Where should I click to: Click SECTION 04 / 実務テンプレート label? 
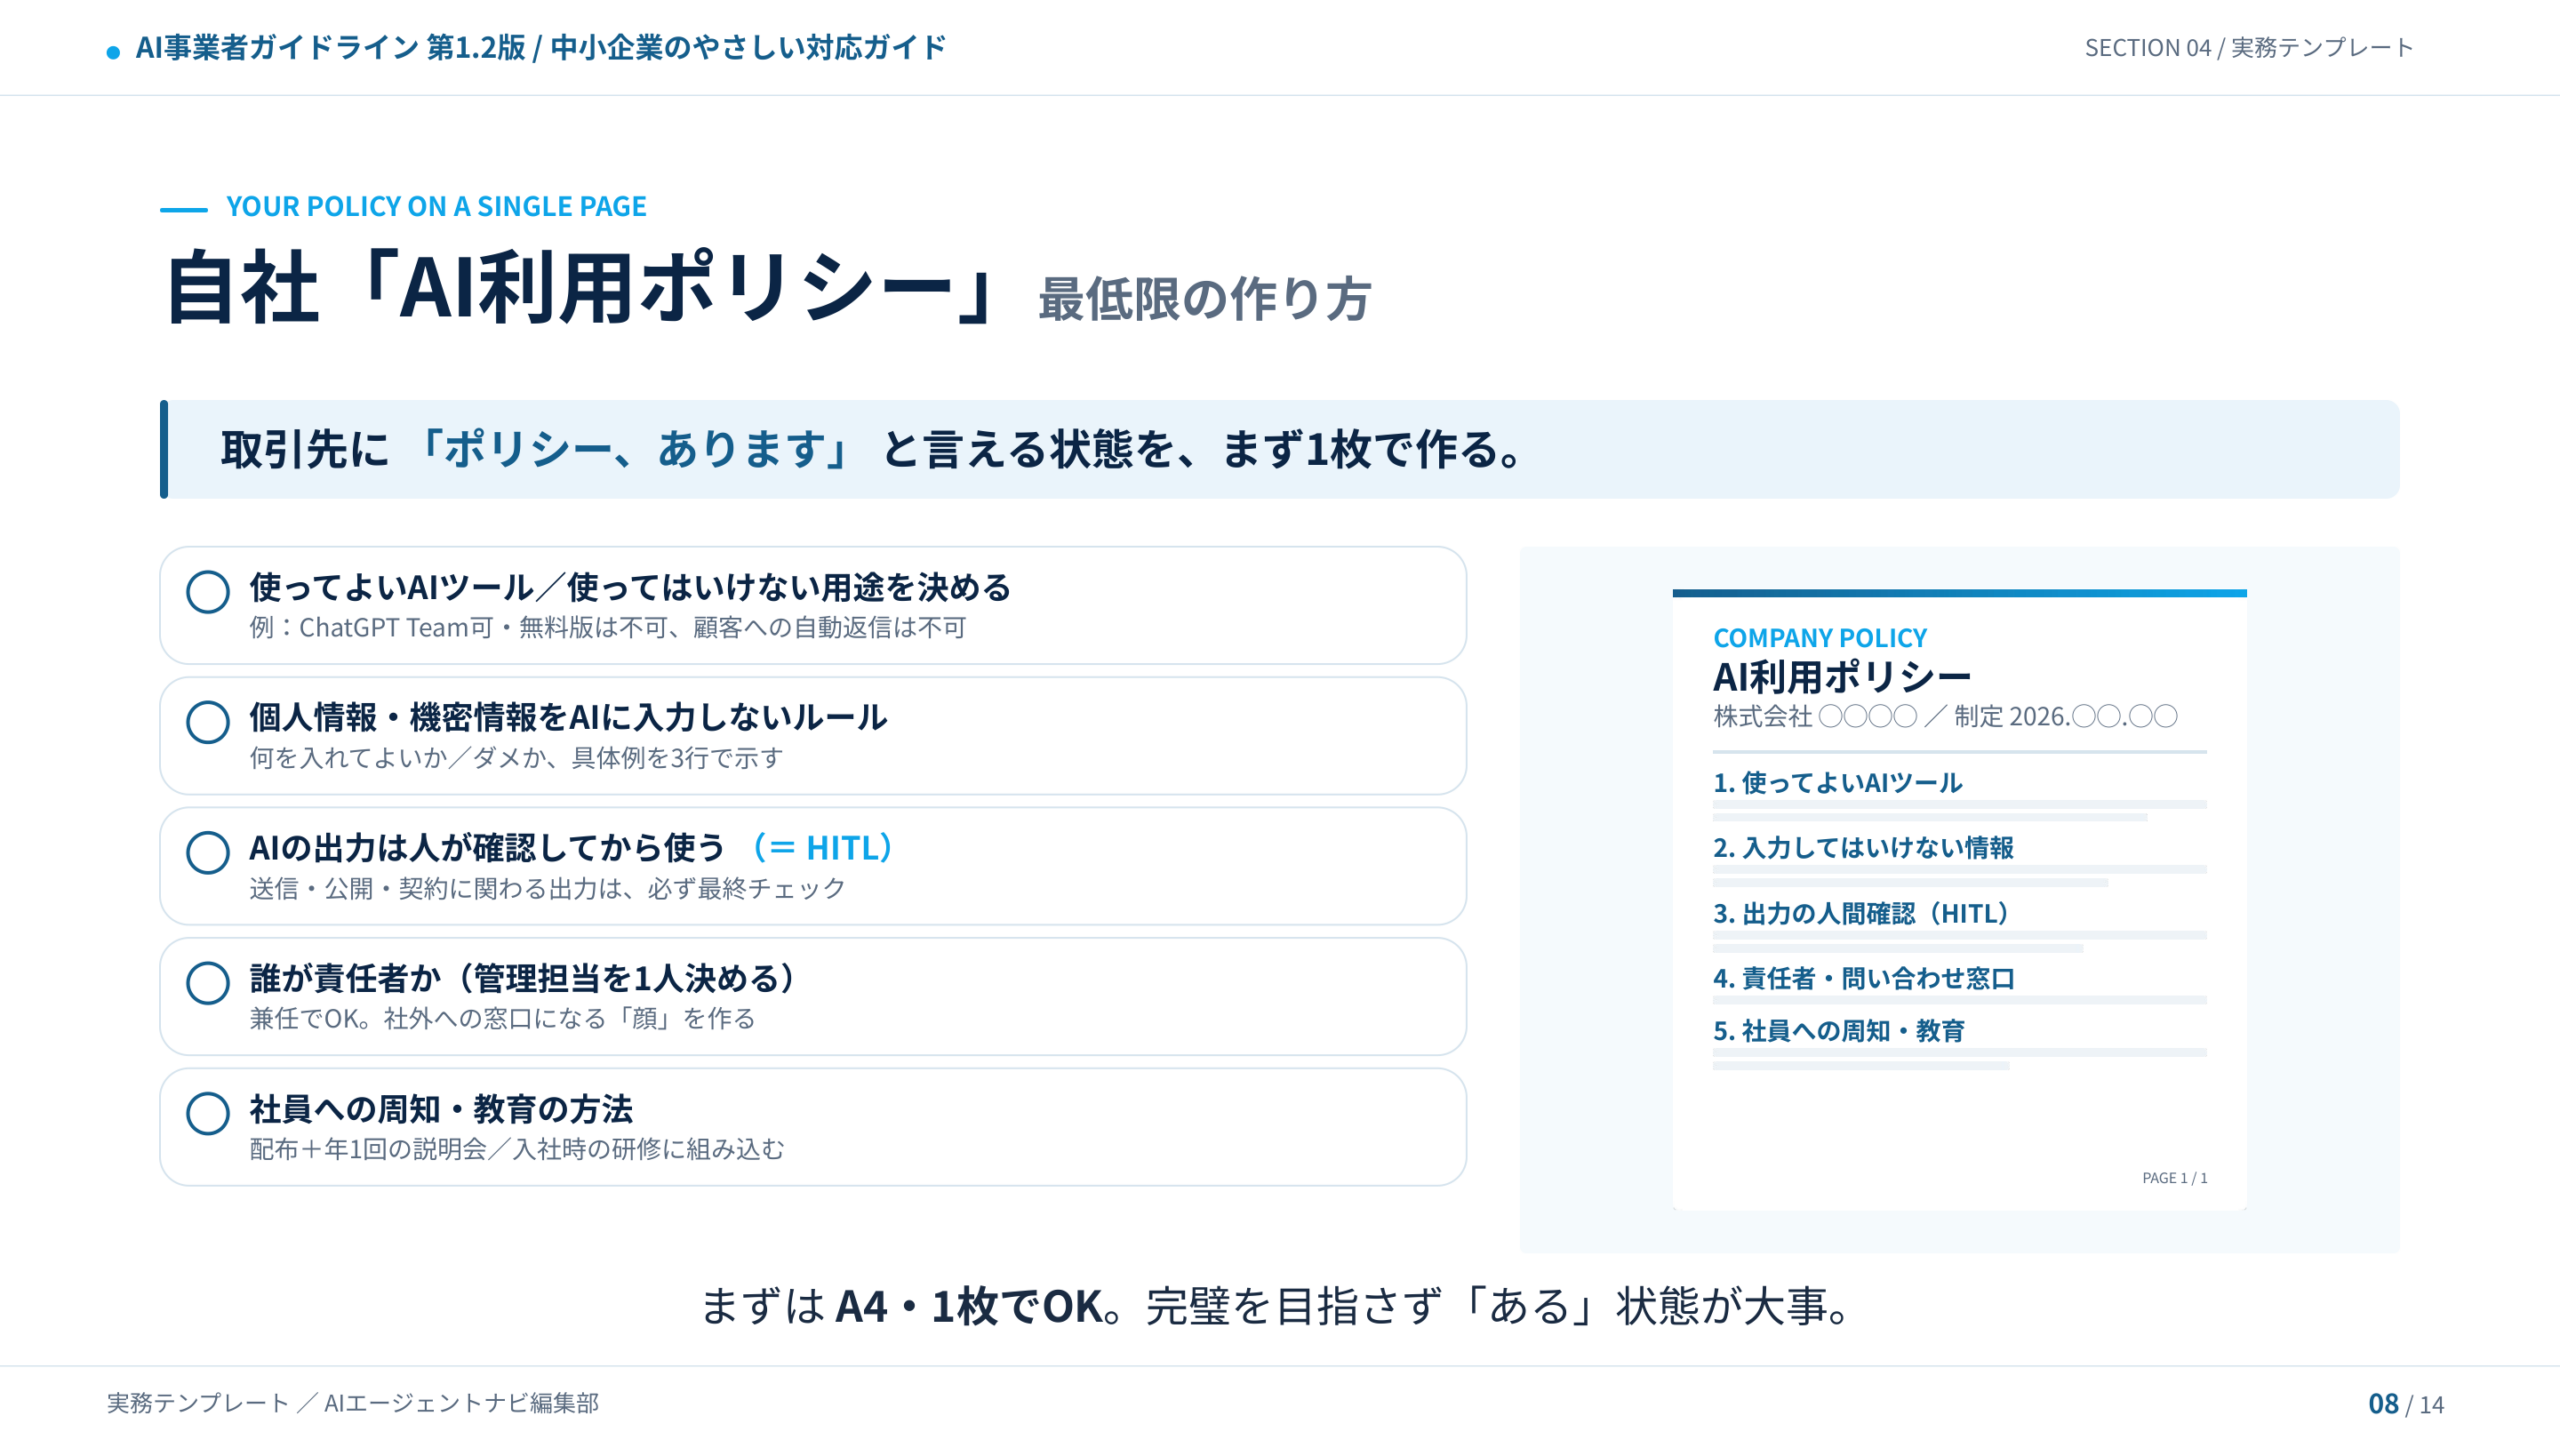pyautogui.click(x=2248, y=47)
